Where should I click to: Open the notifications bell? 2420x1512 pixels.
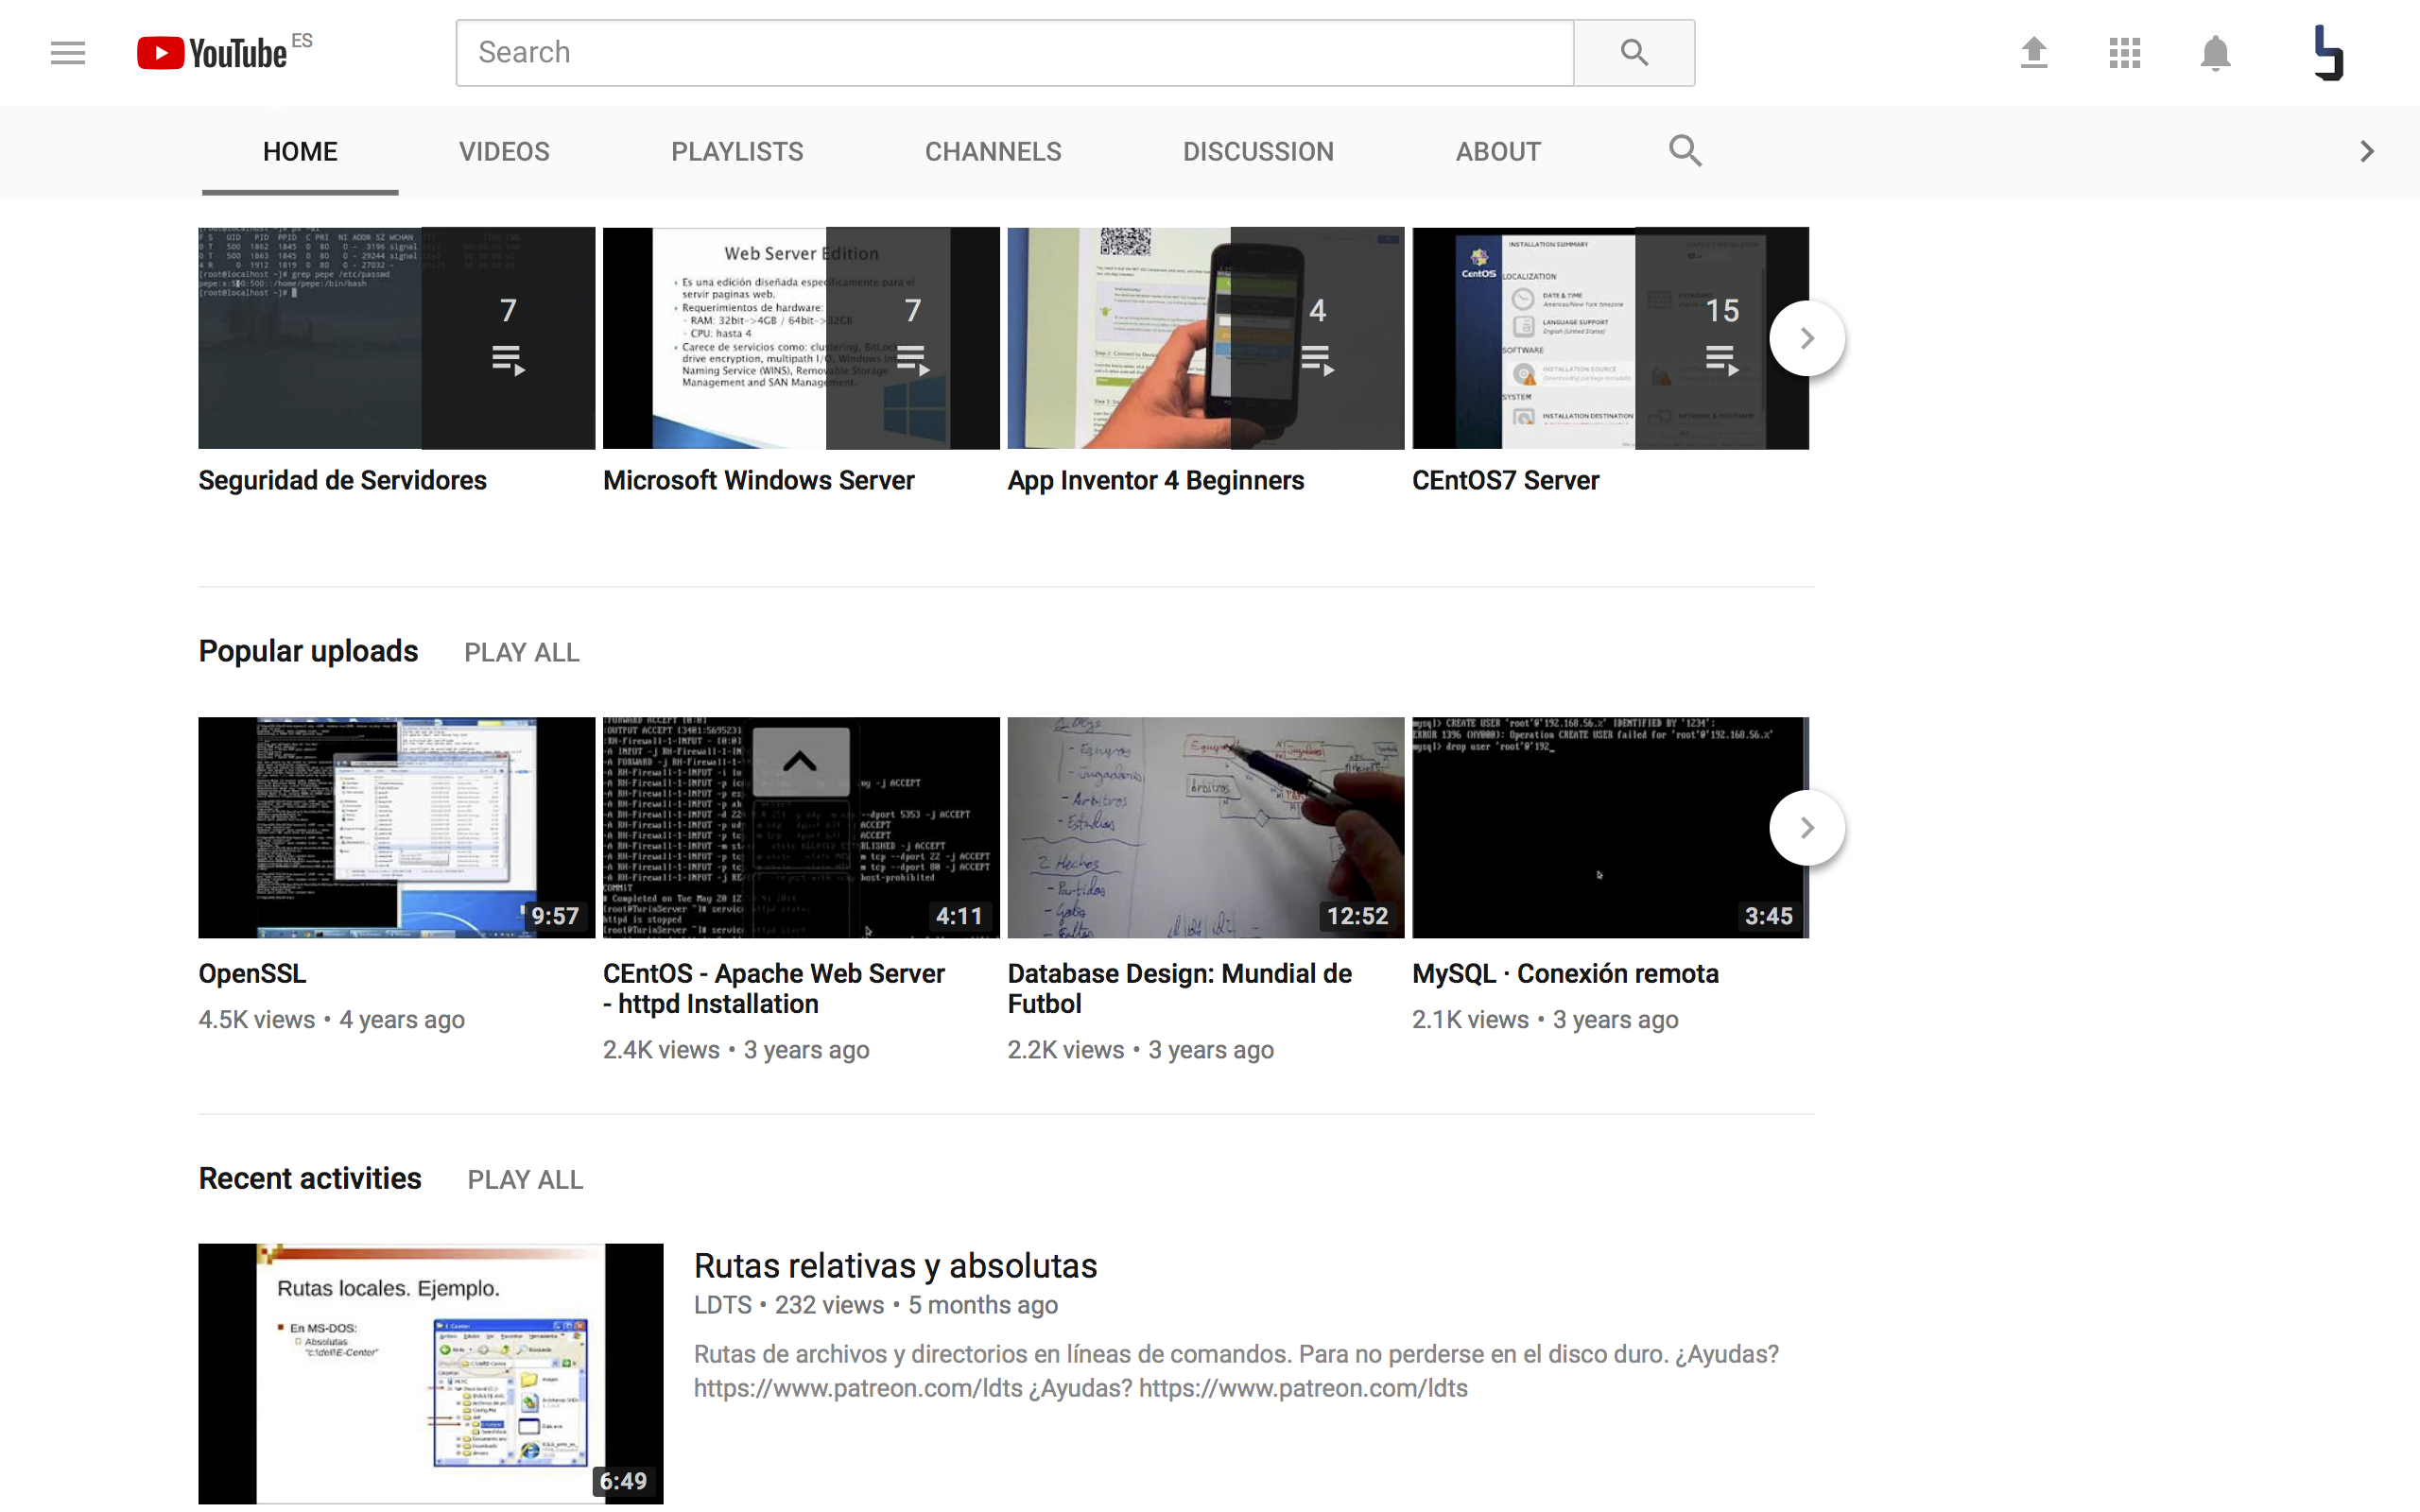[x=2215, y=53]
